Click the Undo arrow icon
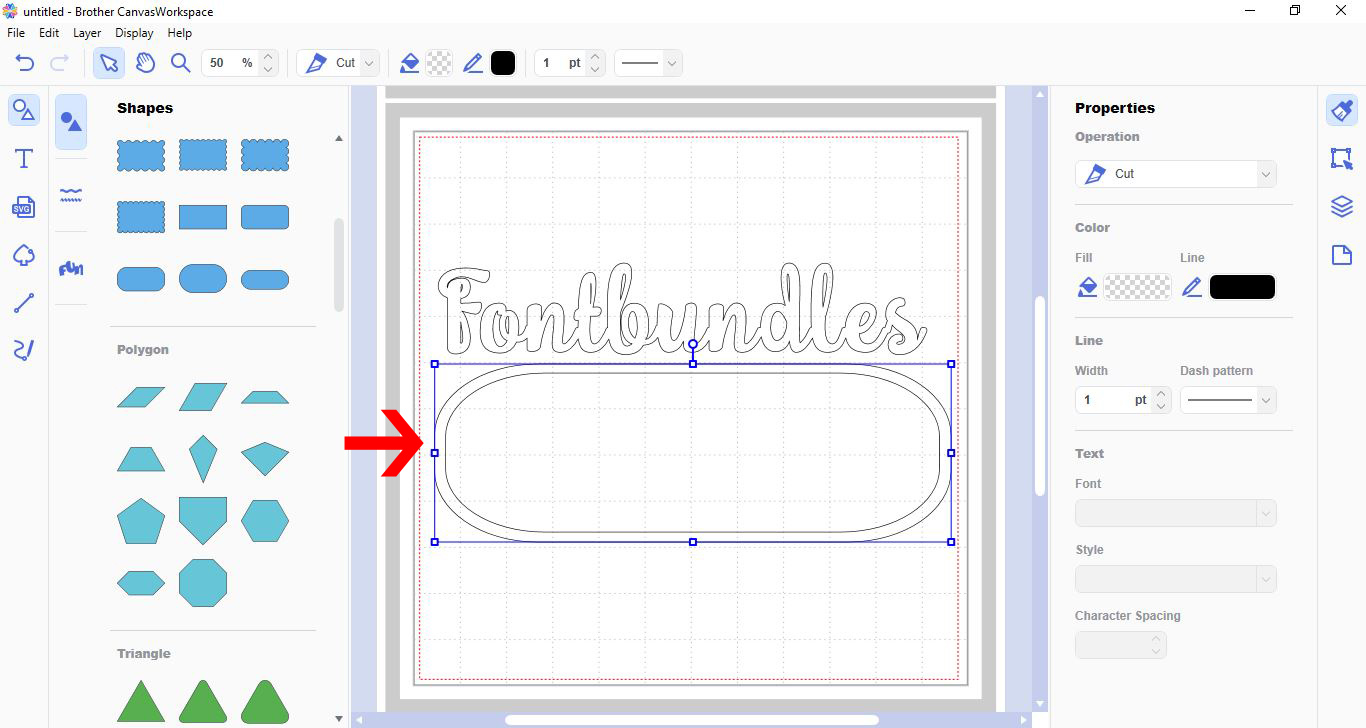1366x728 pixels. [25, 63]
